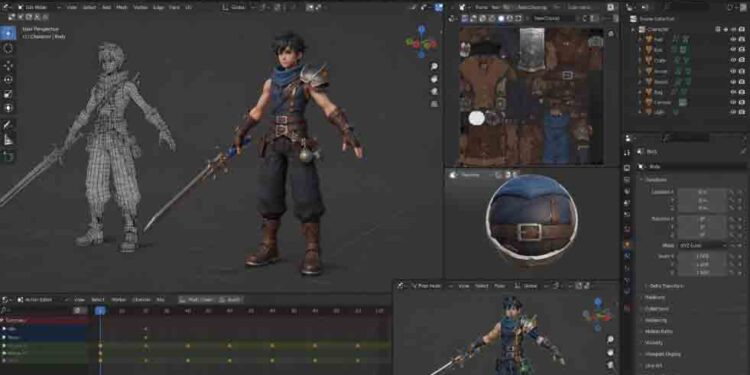Open the Tool properties tab icon at the top
Viewport: 750px width, 375px height.
(628, 152)
